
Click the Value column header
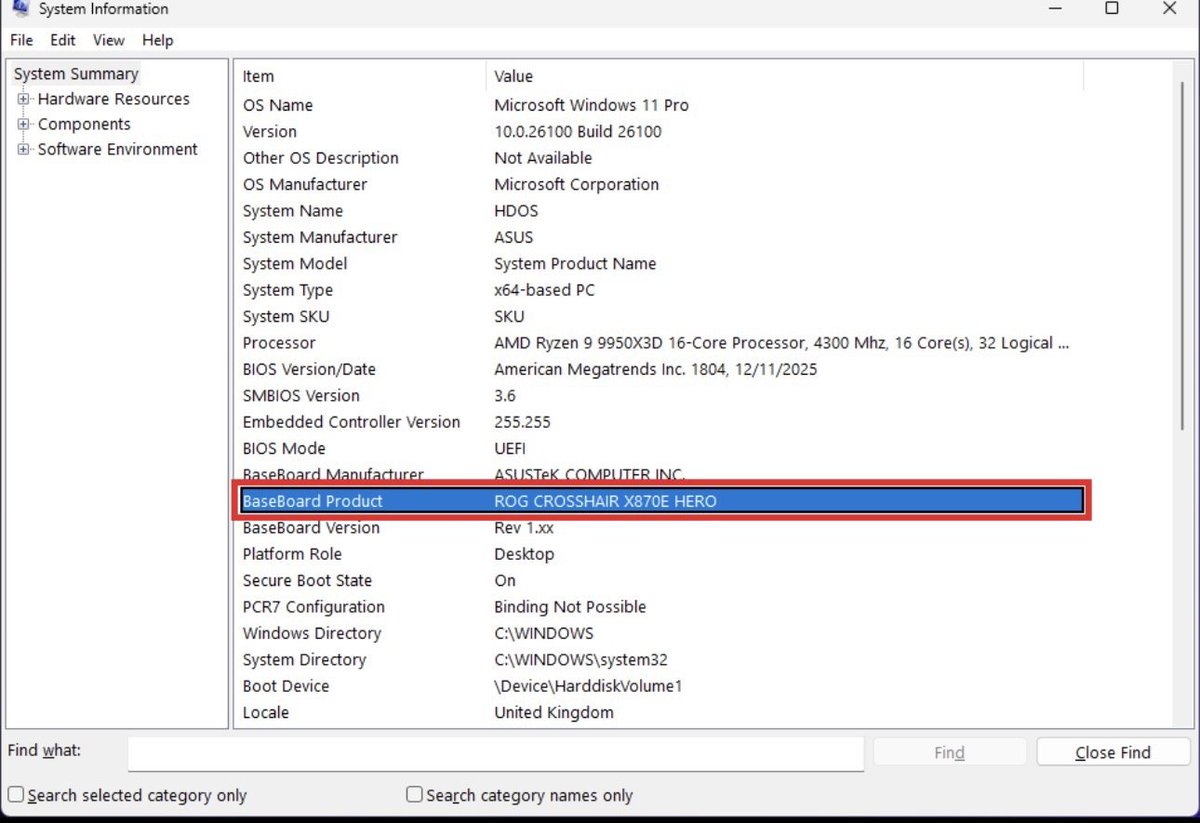[x=785, y=76]
